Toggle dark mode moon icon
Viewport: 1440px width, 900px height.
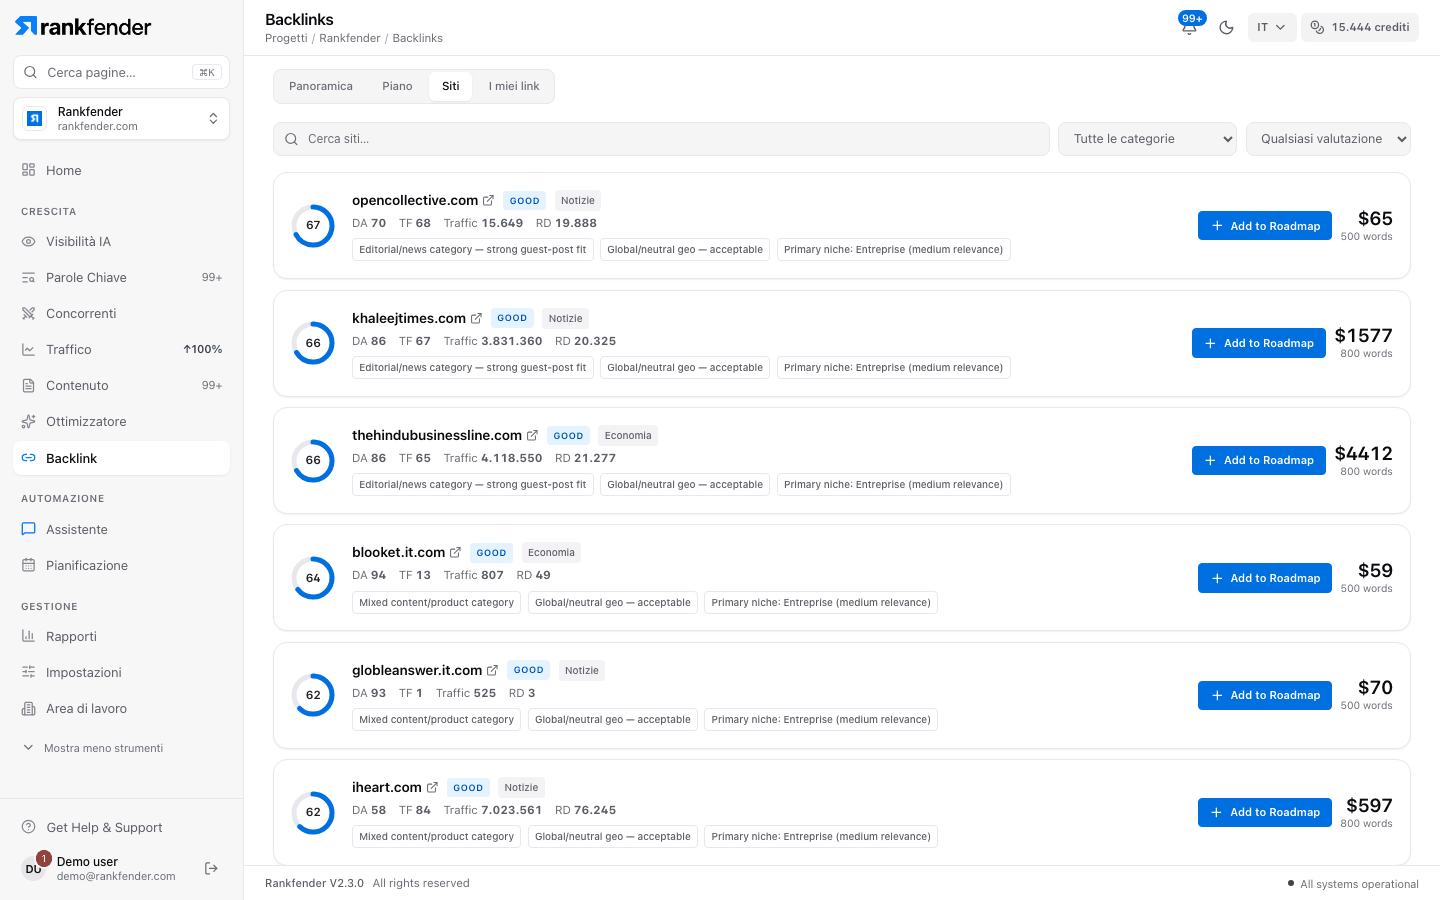point(1226,27)
